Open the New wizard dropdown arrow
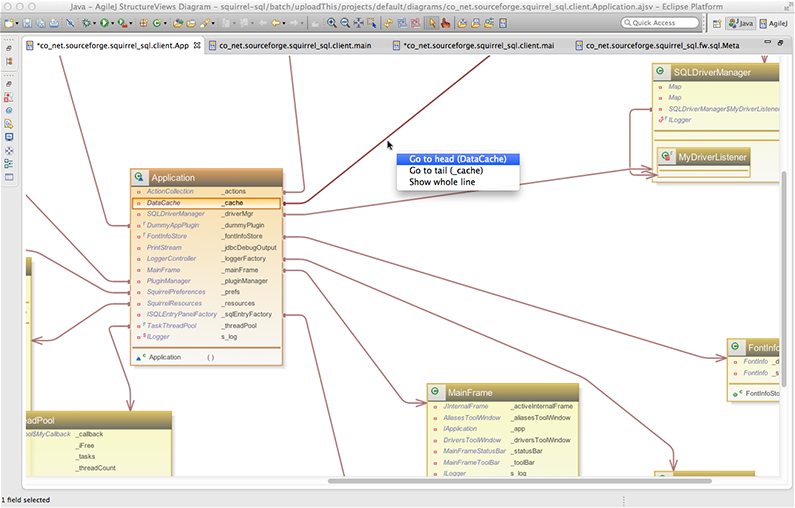The width and height of the screenshot is (795, 508). [17, 23]
